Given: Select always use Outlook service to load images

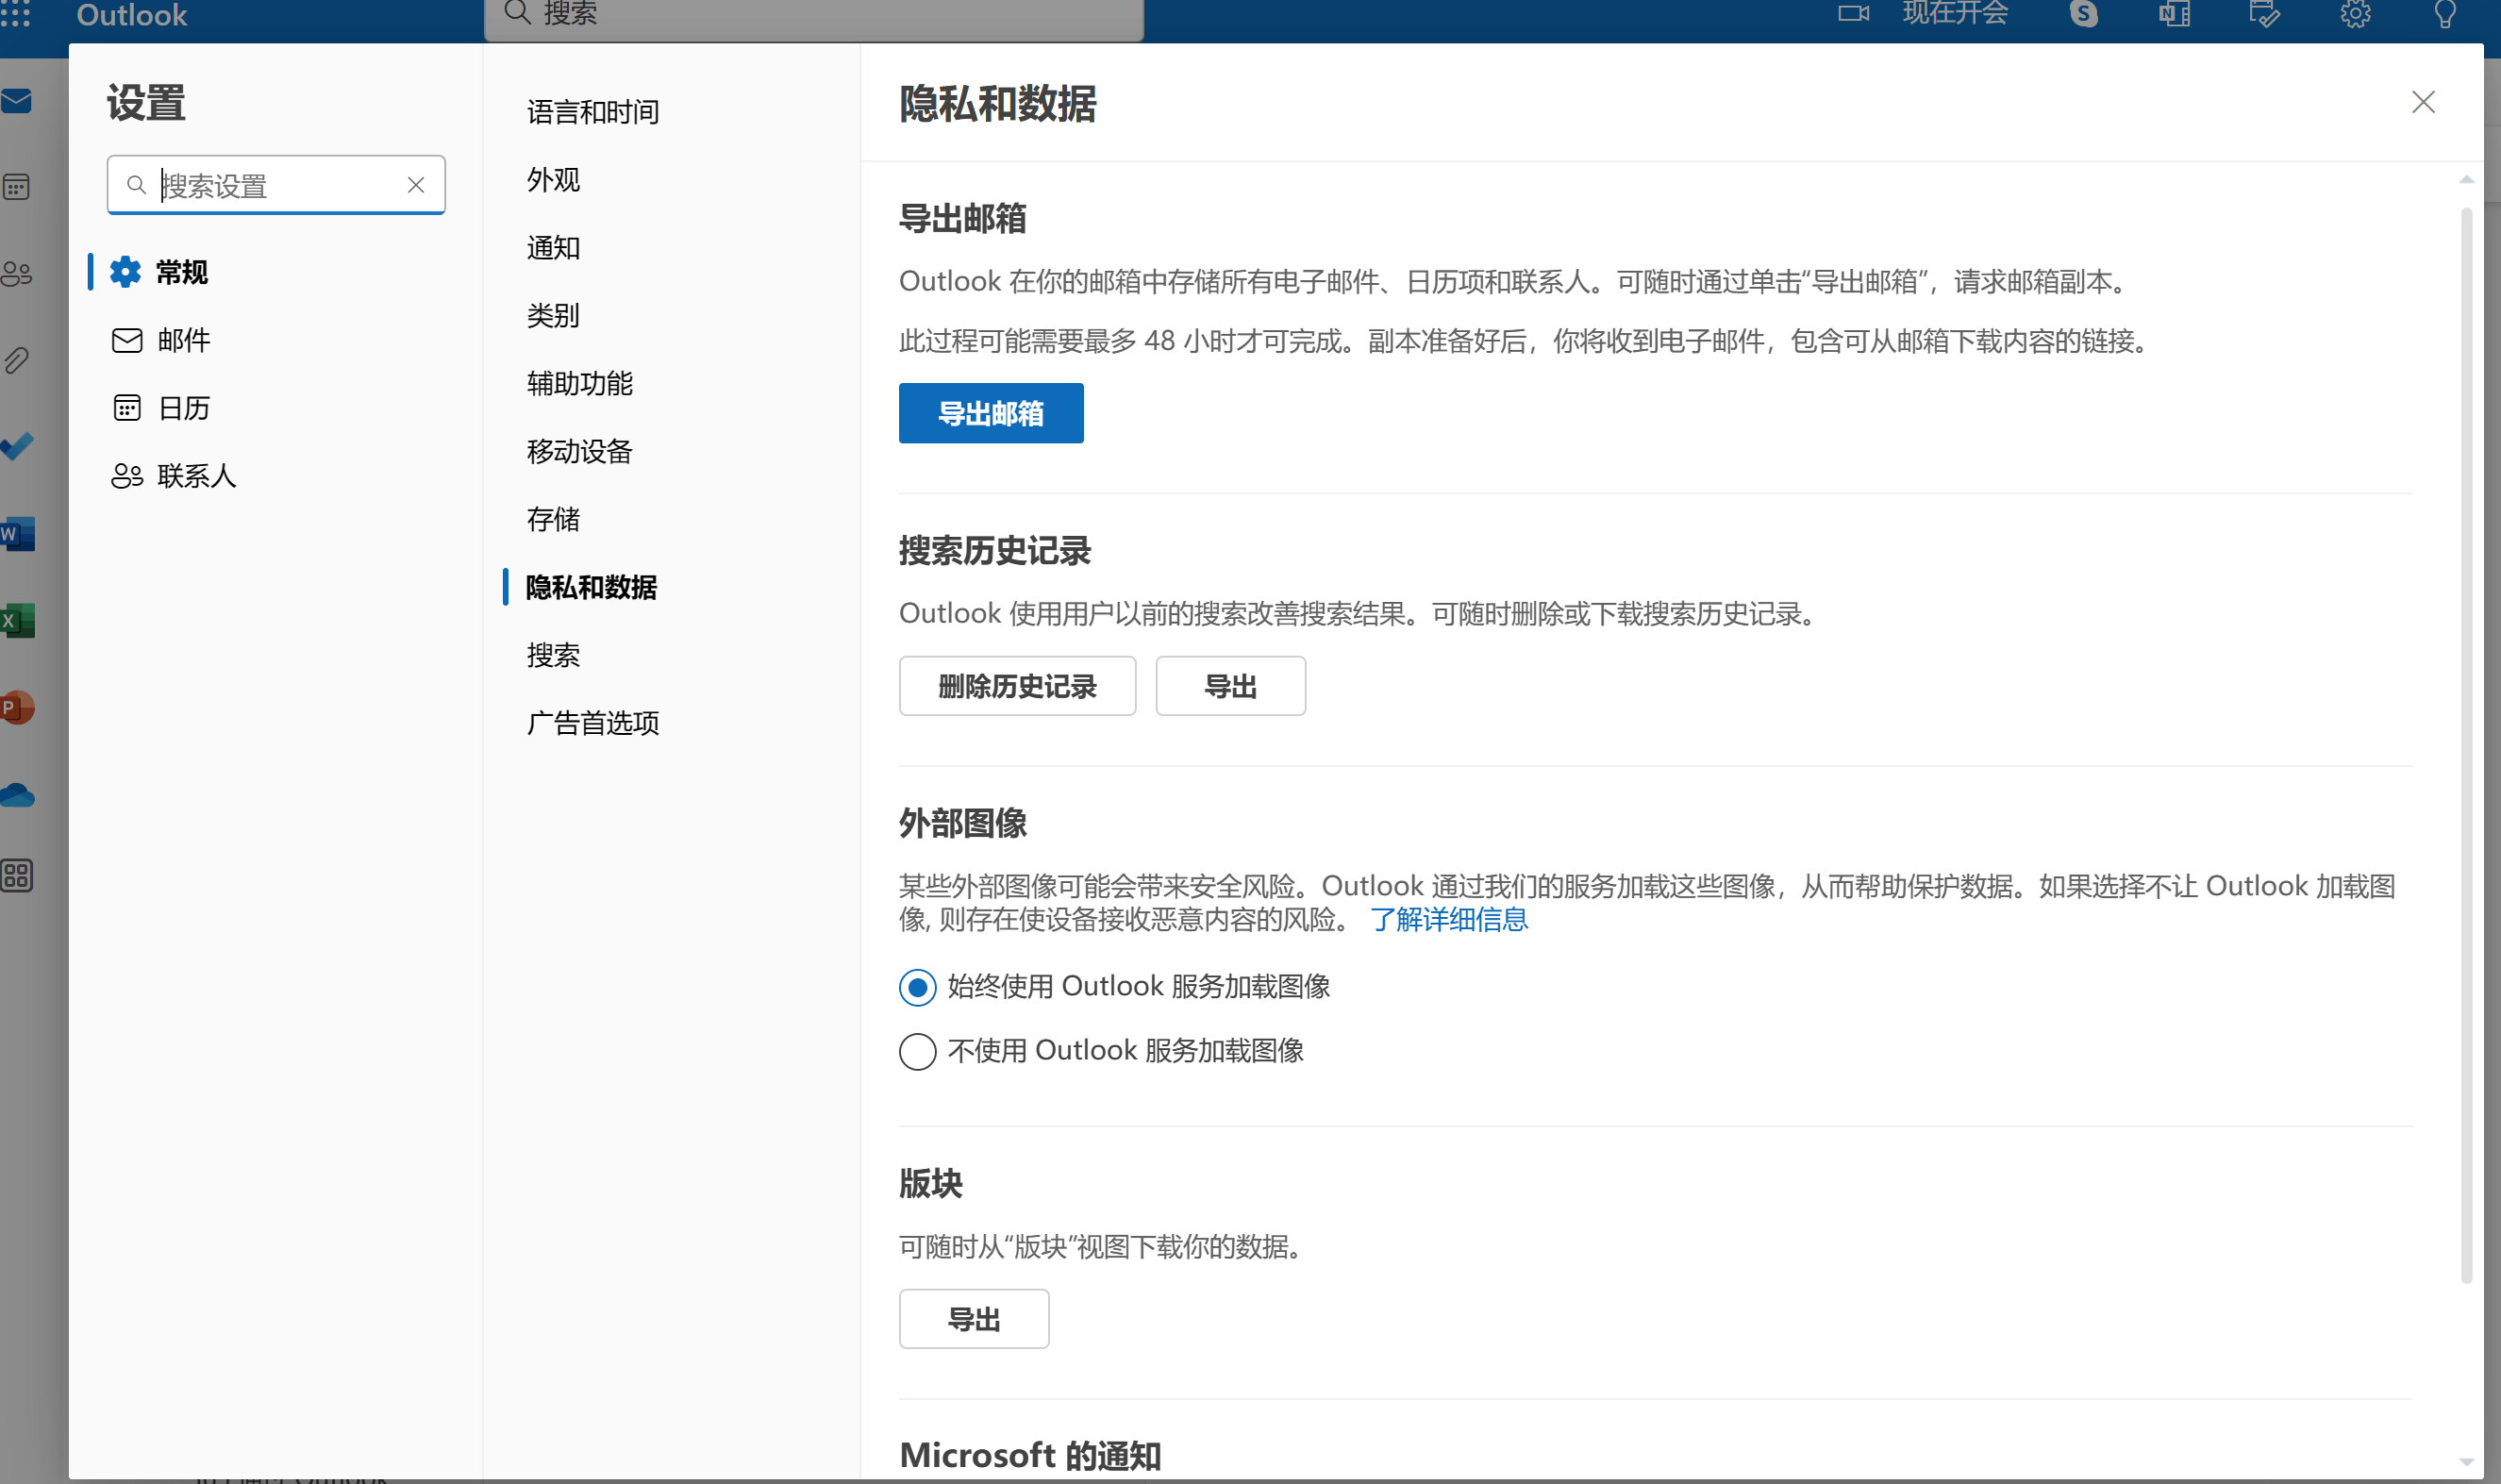Looking at the screenshot, I should (x=917, y=987).
